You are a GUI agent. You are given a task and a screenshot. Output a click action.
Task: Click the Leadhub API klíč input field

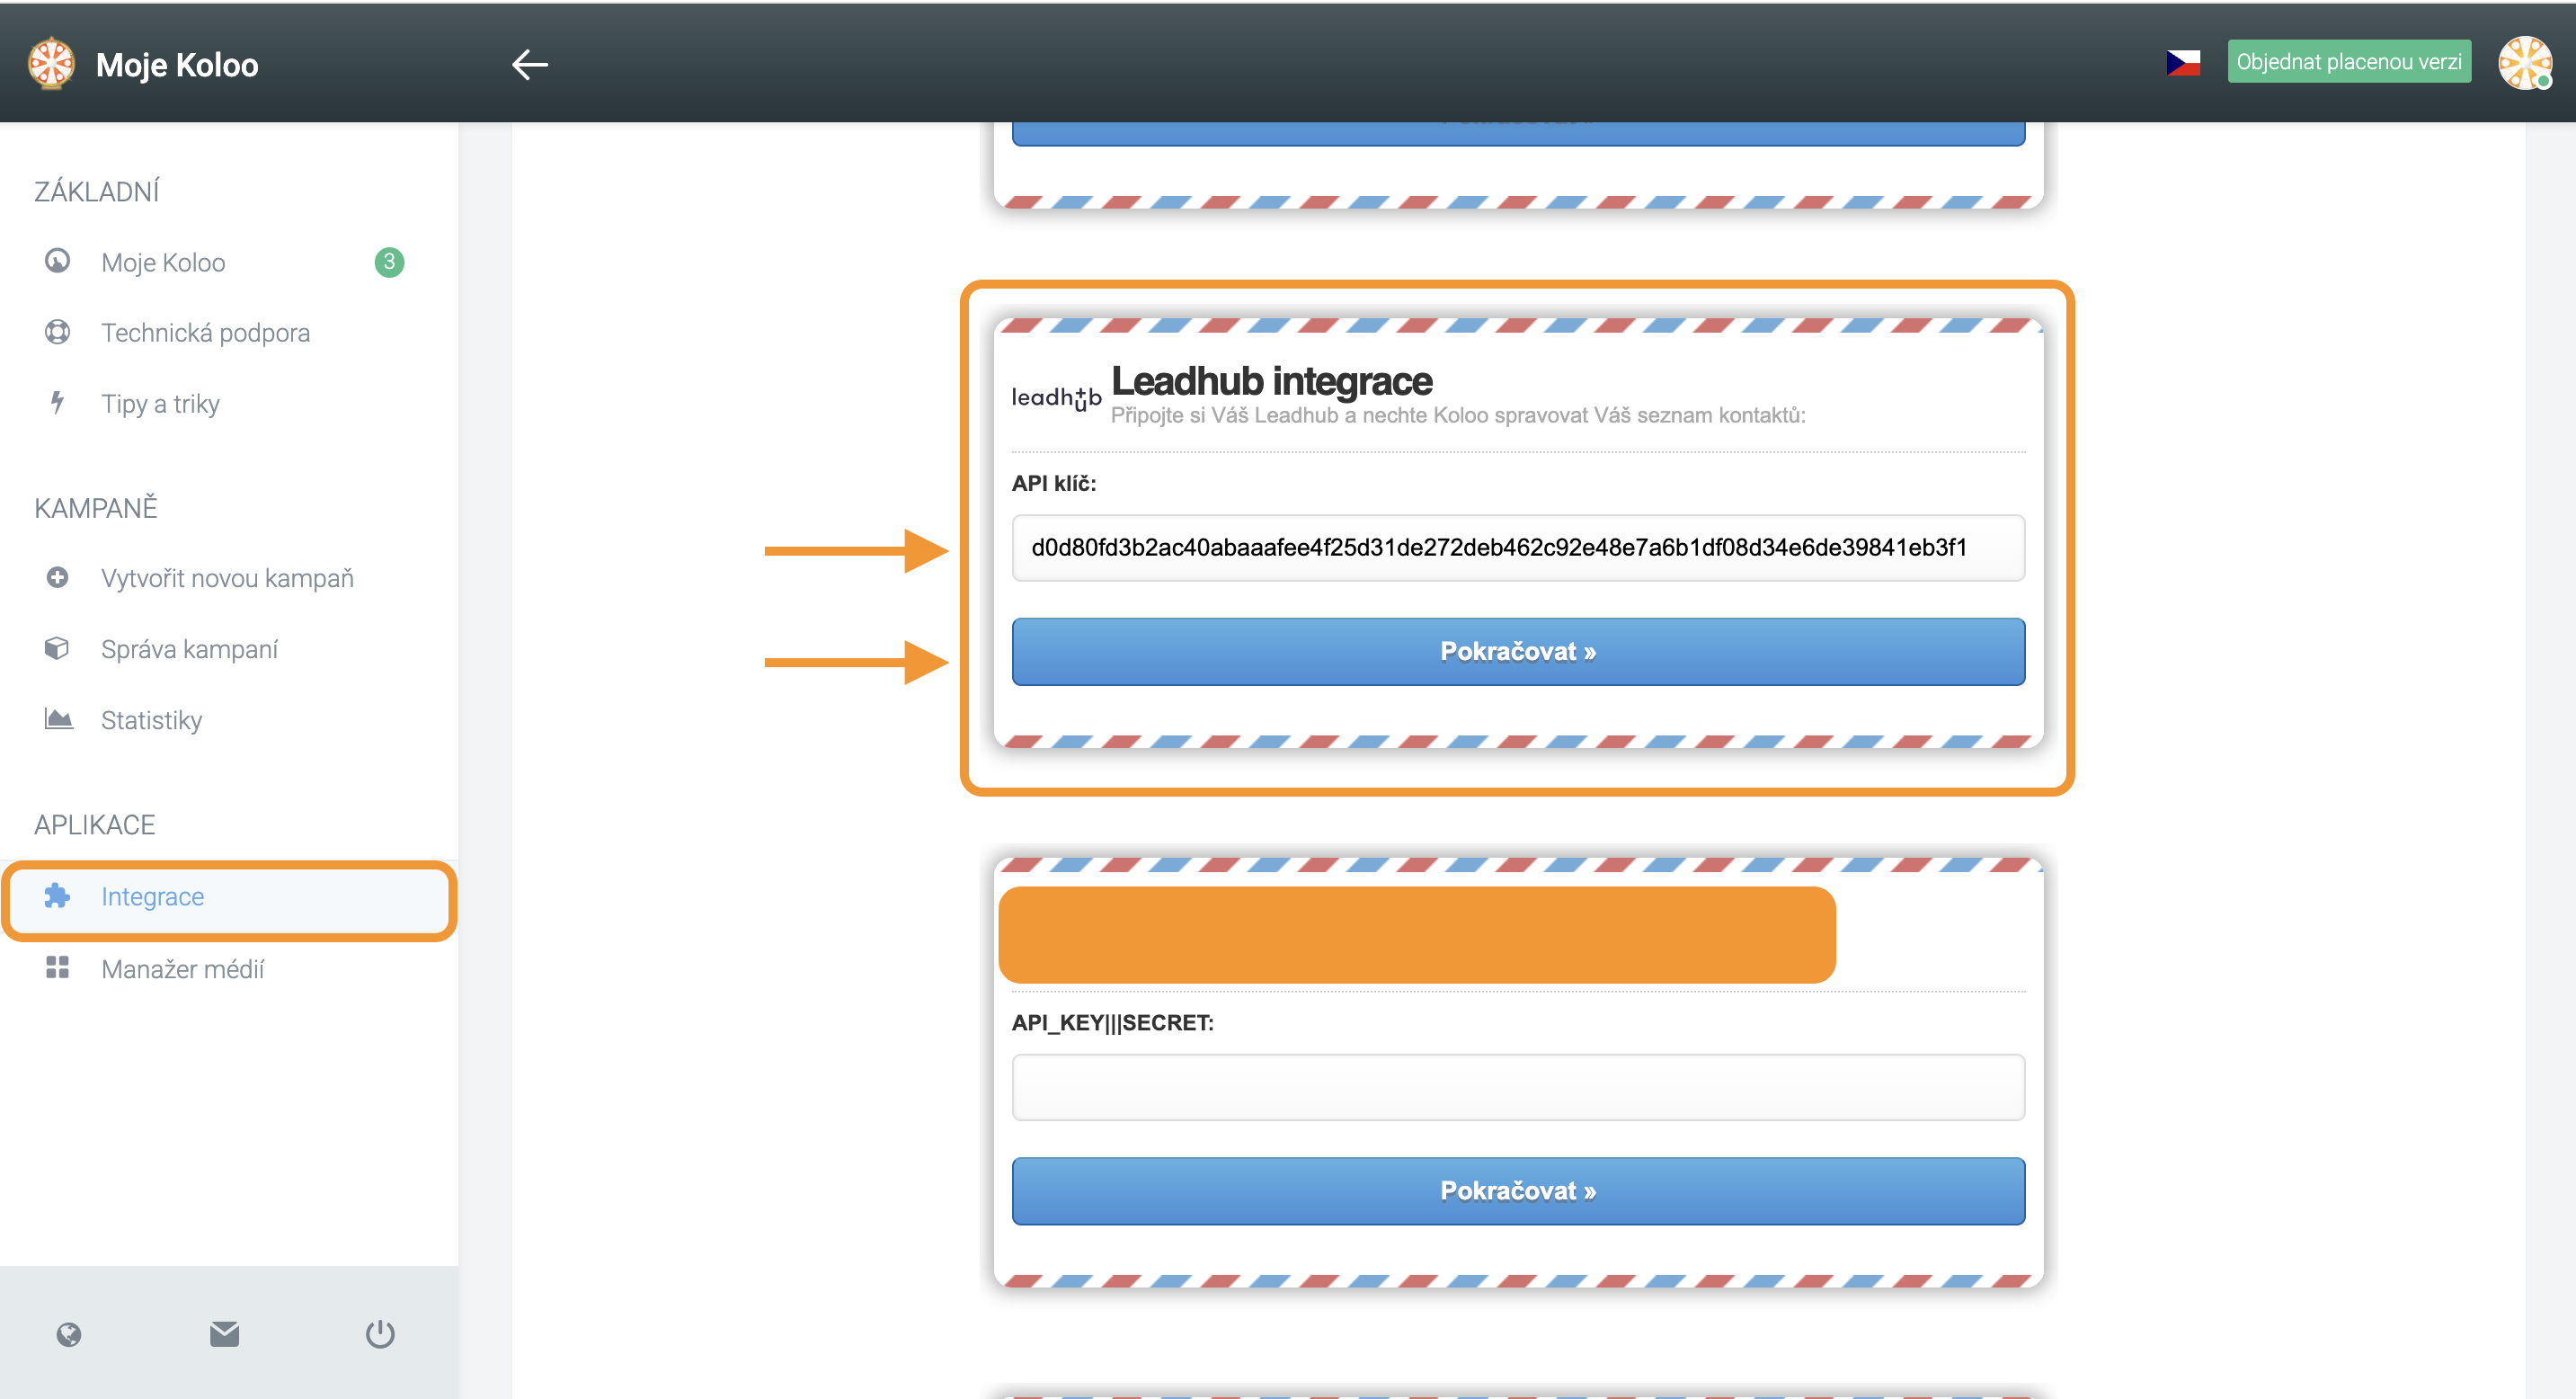coord(1517,547)
